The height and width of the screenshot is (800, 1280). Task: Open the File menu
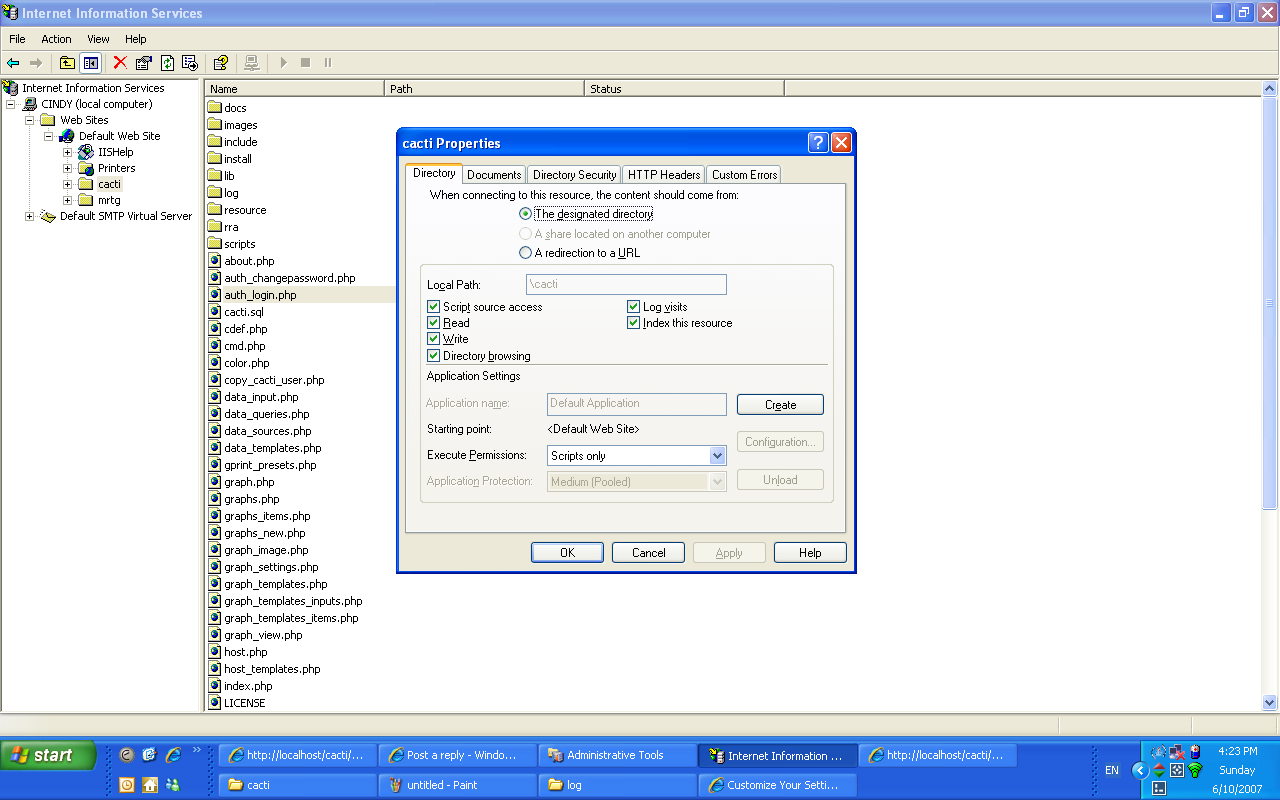[x=17, y=39]
